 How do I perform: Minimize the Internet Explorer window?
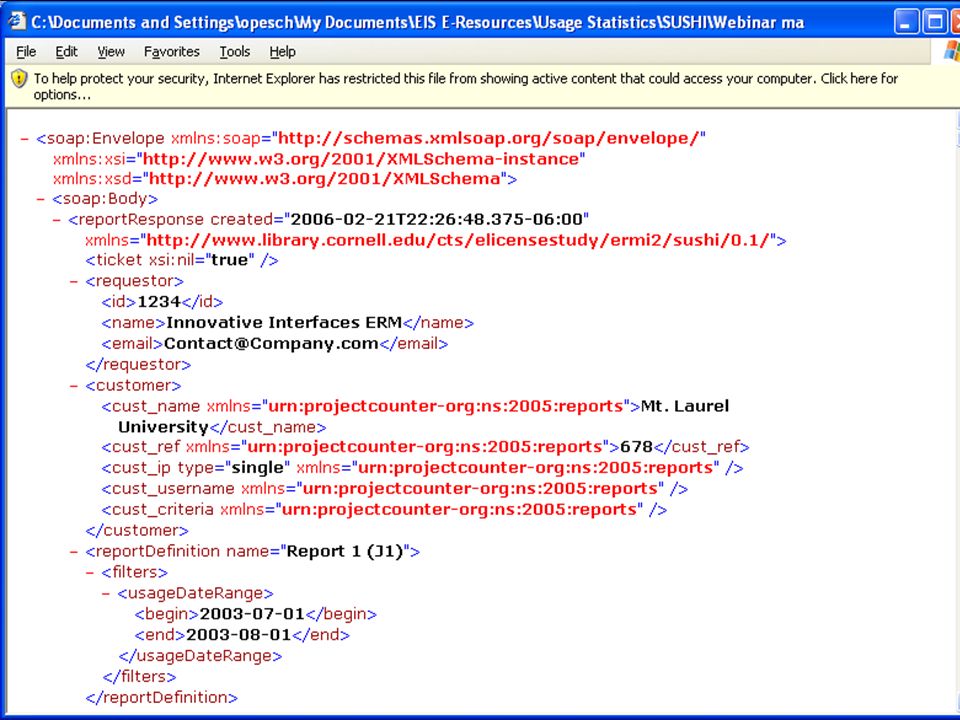[x=907, y=23]
